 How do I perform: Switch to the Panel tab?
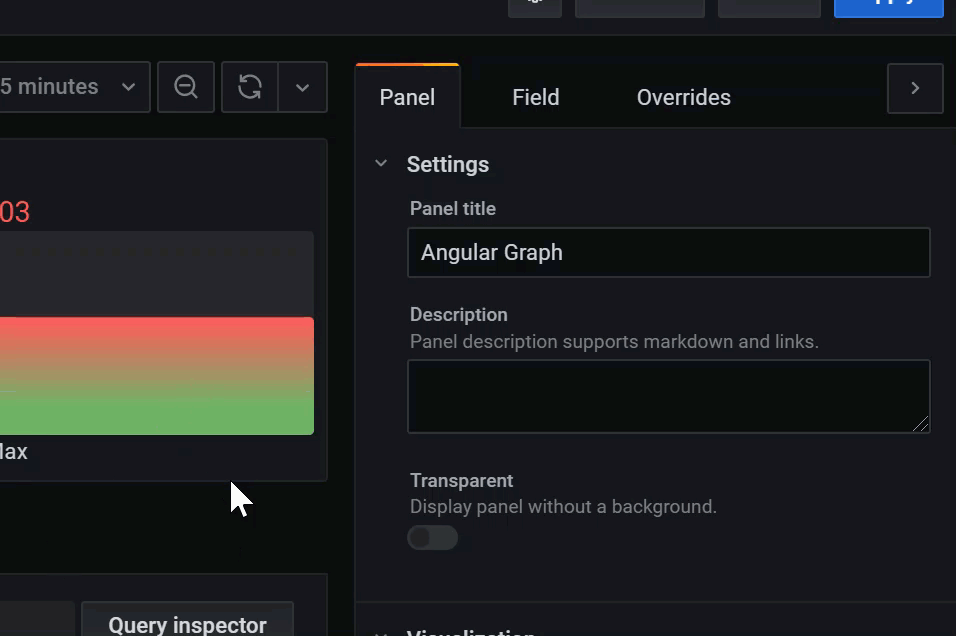tap(407, 97)
